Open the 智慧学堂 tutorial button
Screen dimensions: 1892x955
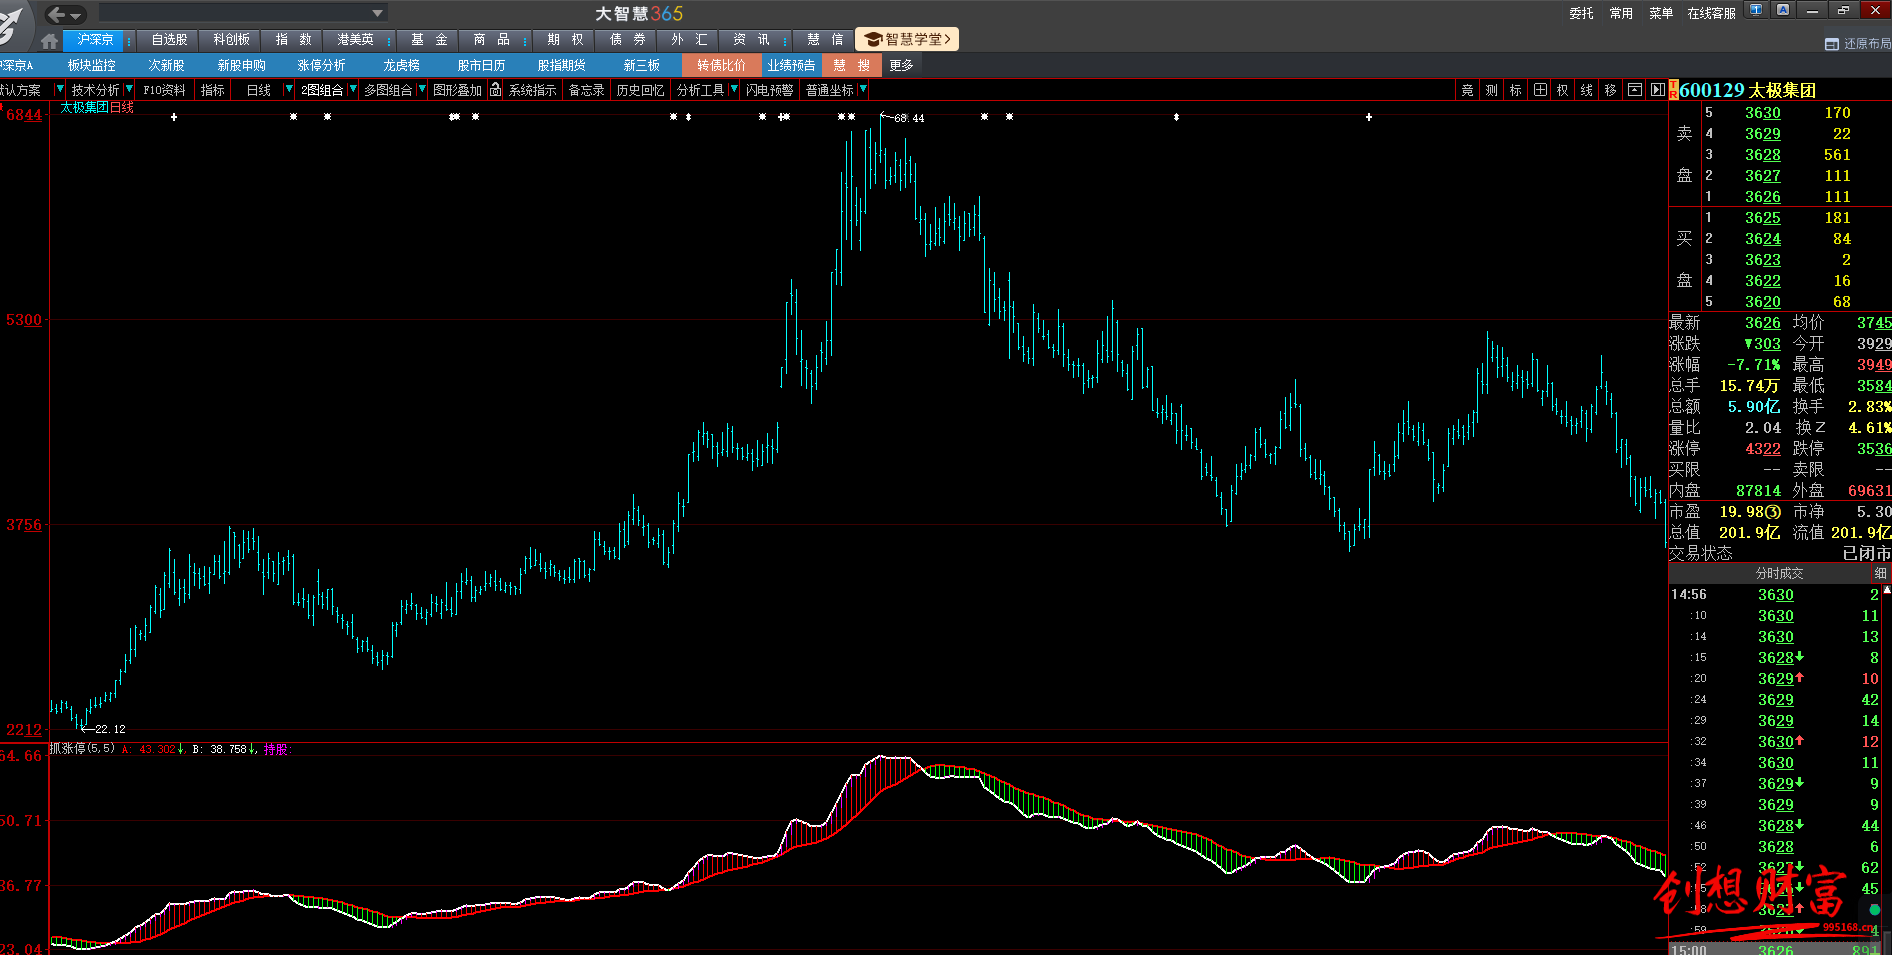tap(907, 39)
